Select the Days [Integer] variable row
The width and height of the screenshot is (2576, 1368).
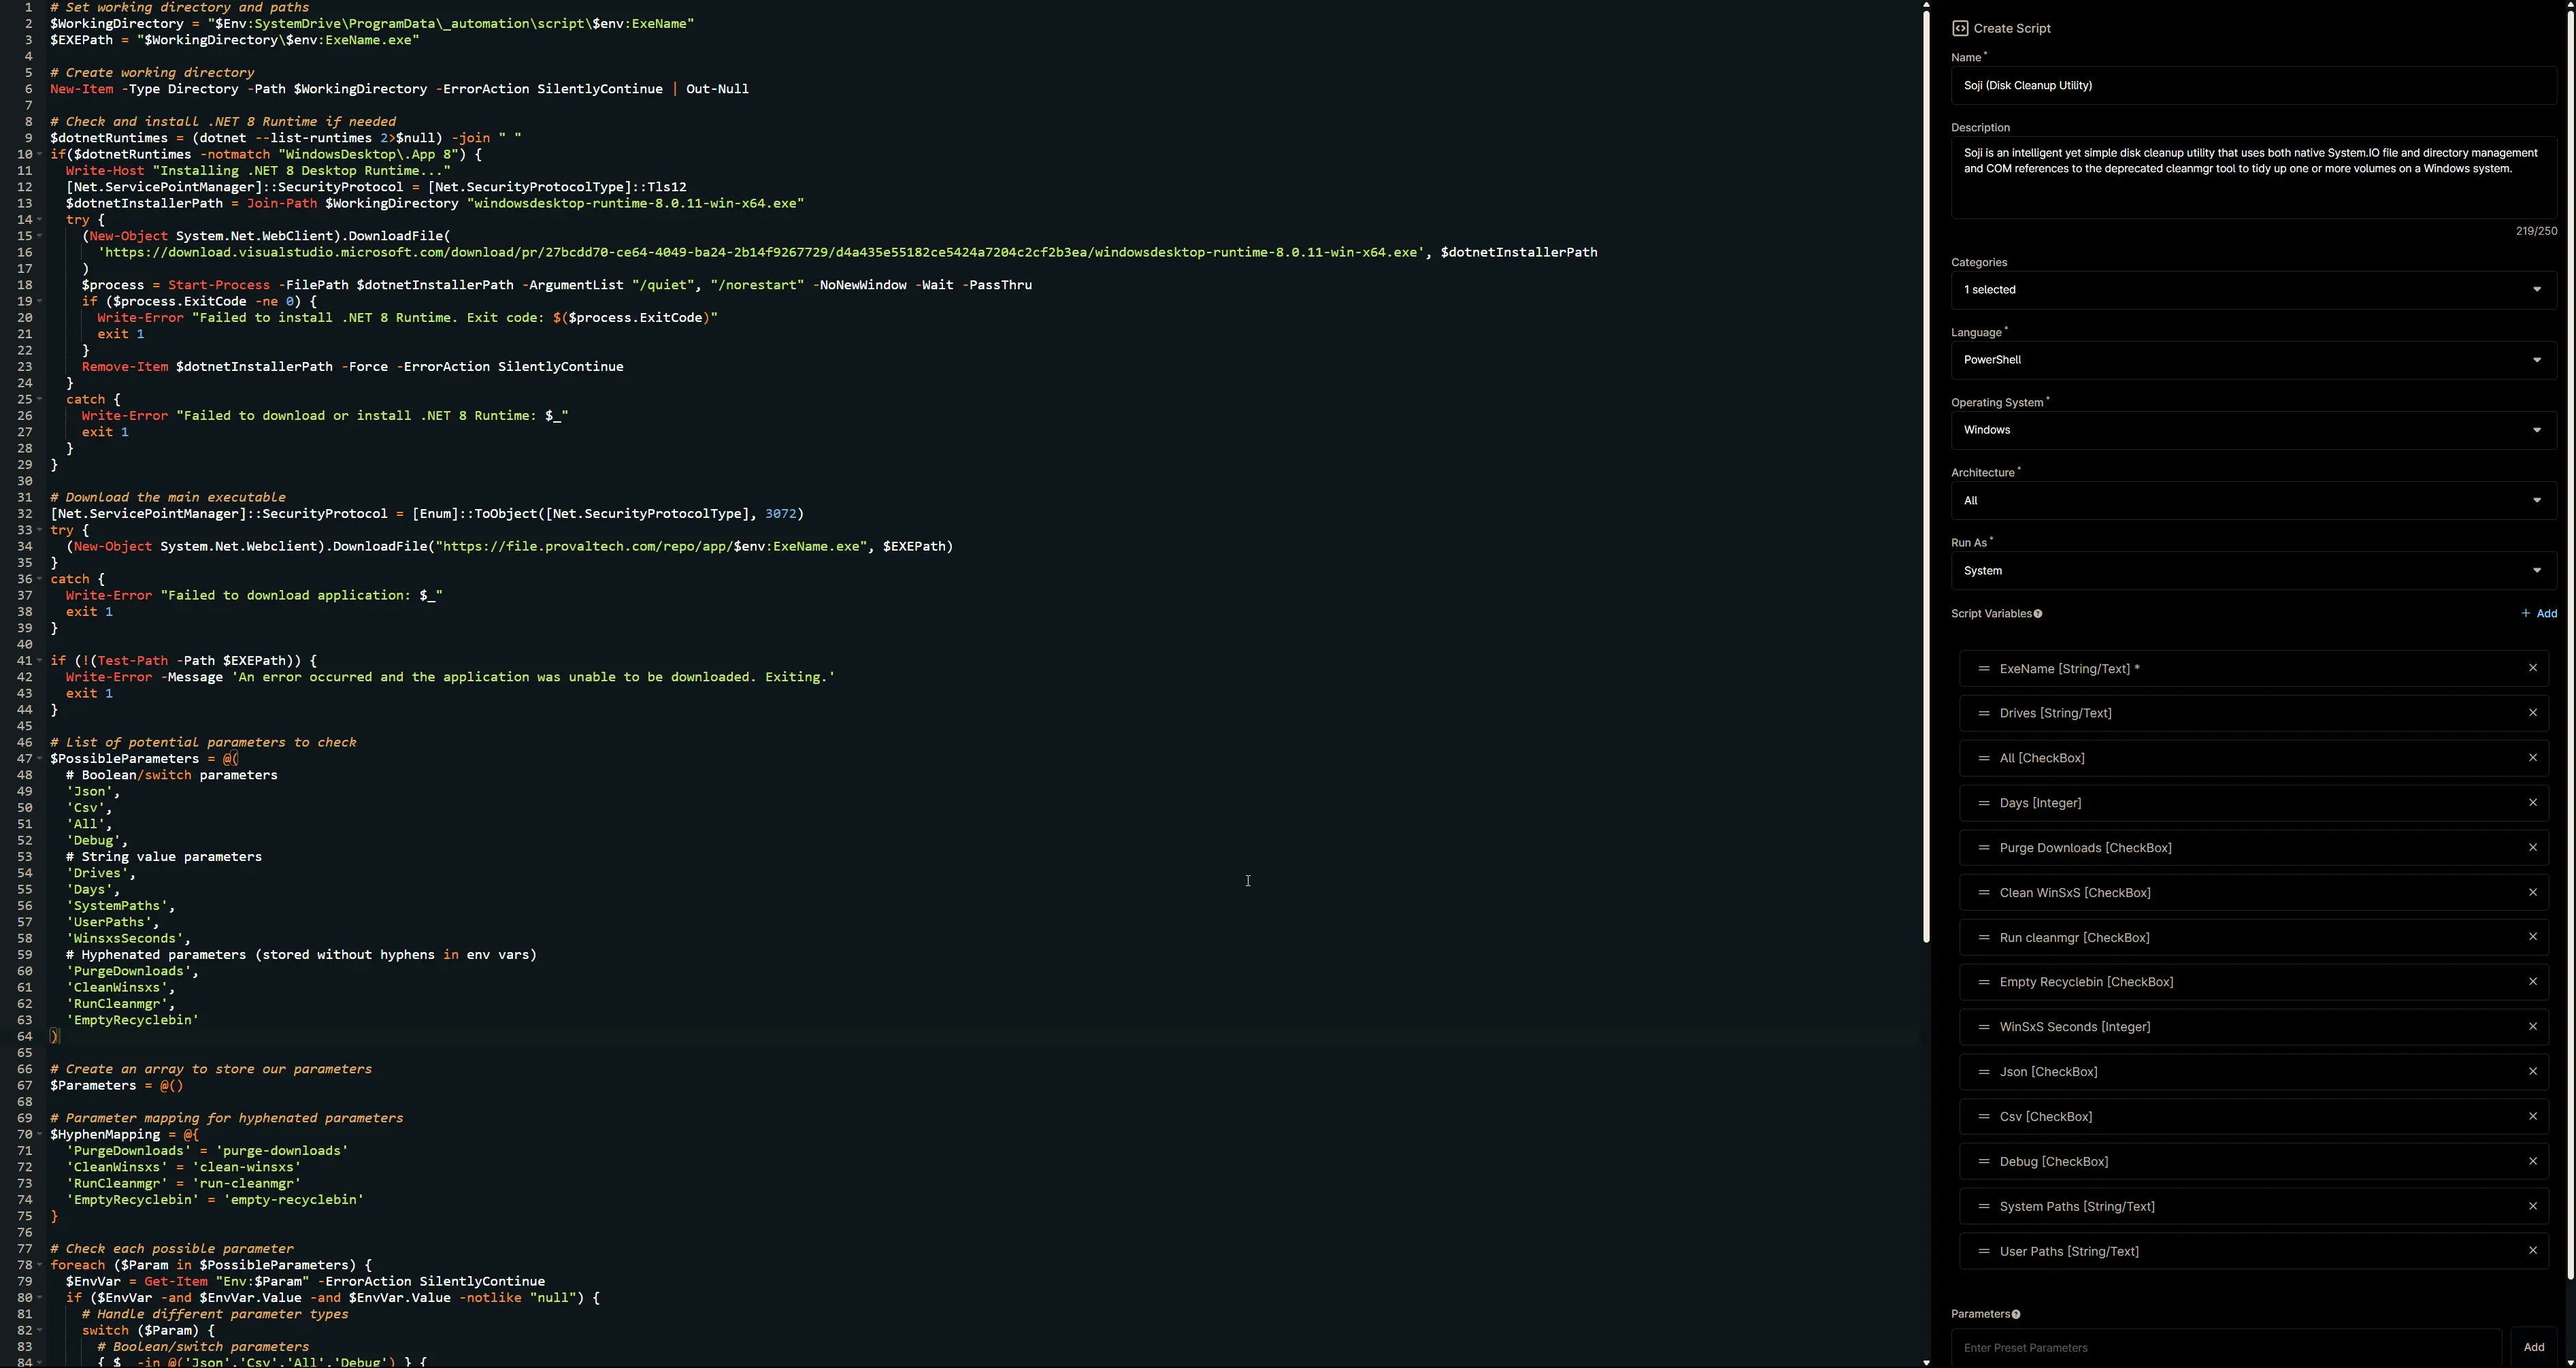(2253, 803)
